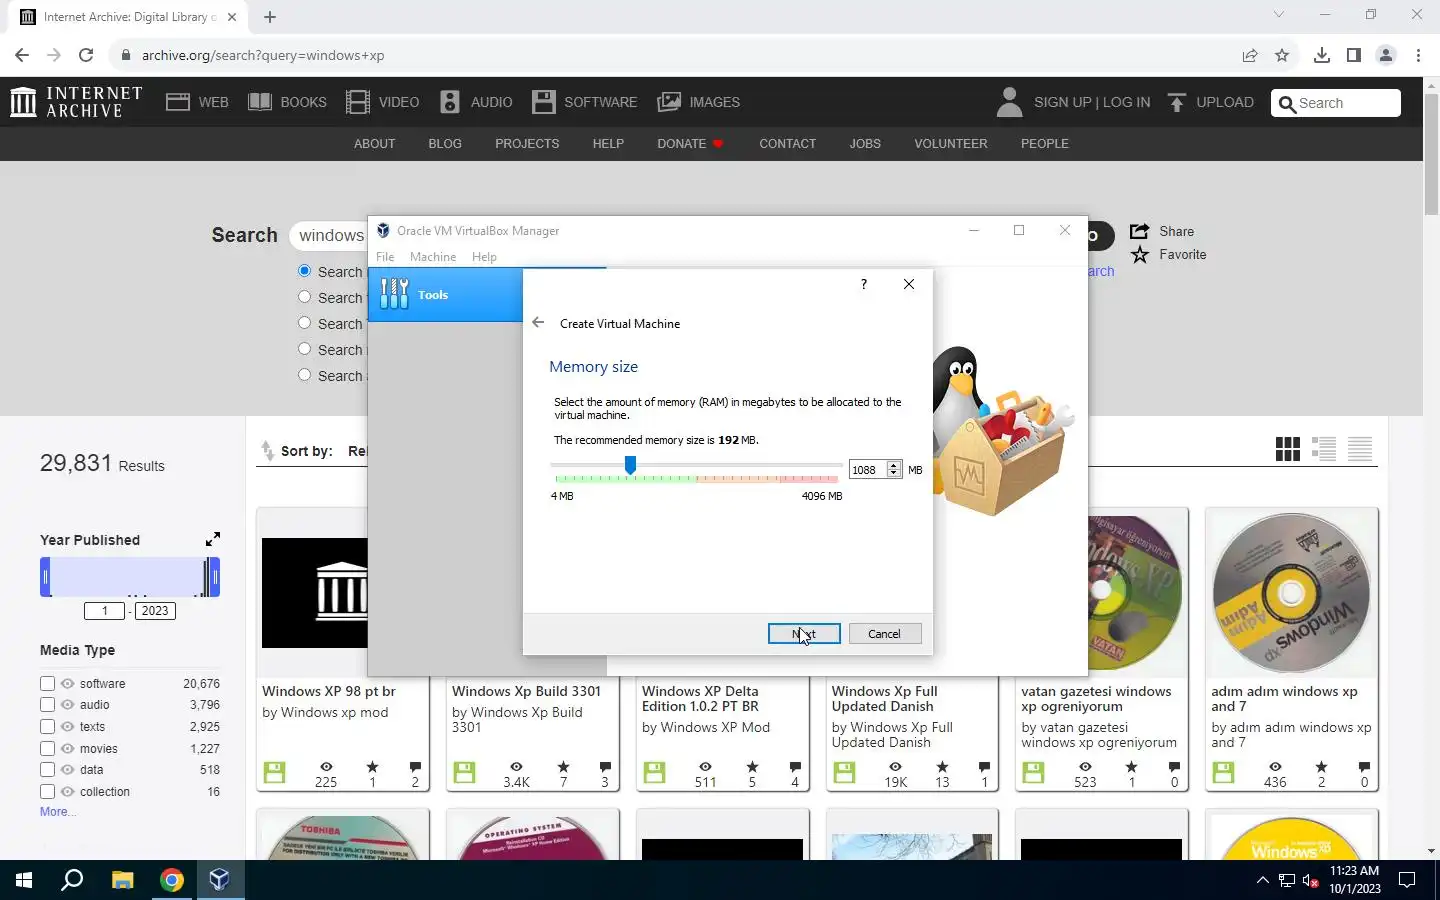Click the left year range slider handle
The image size is (1440, 900).
(45, 578)
